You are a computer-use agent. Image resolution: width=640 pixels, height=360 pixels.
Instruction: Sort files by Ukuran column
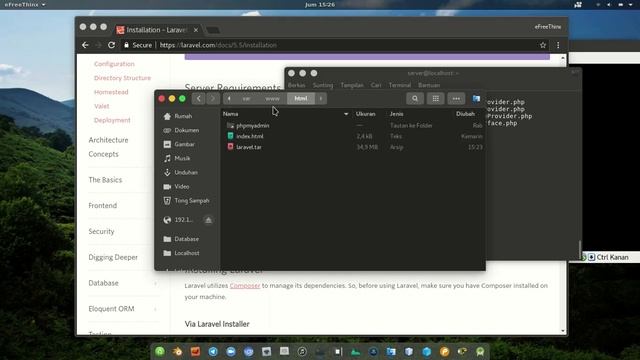click(365, 114)
